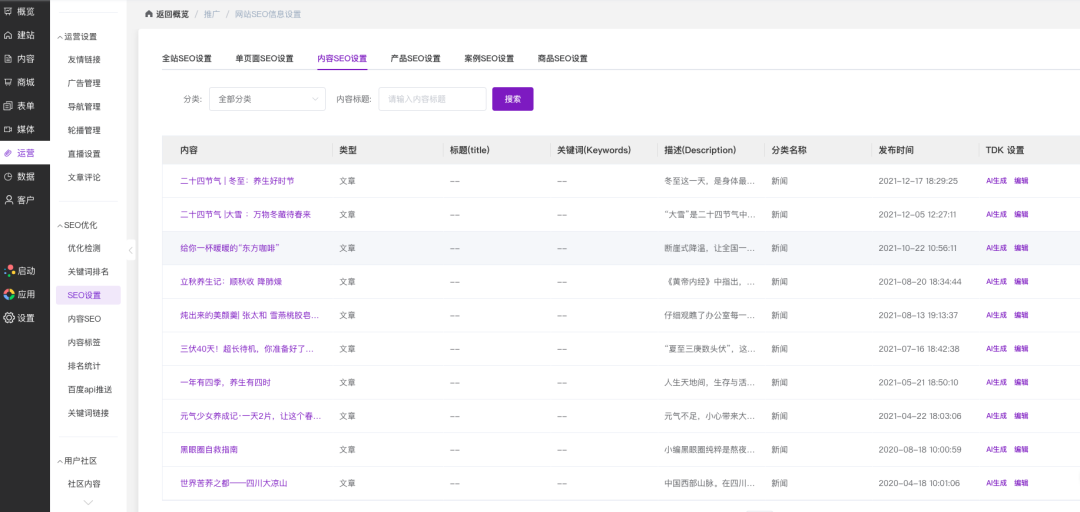Viewport: 1080px width, 512px height.
Task: Collapse the SEO优化 menu group
Action: 58,225
